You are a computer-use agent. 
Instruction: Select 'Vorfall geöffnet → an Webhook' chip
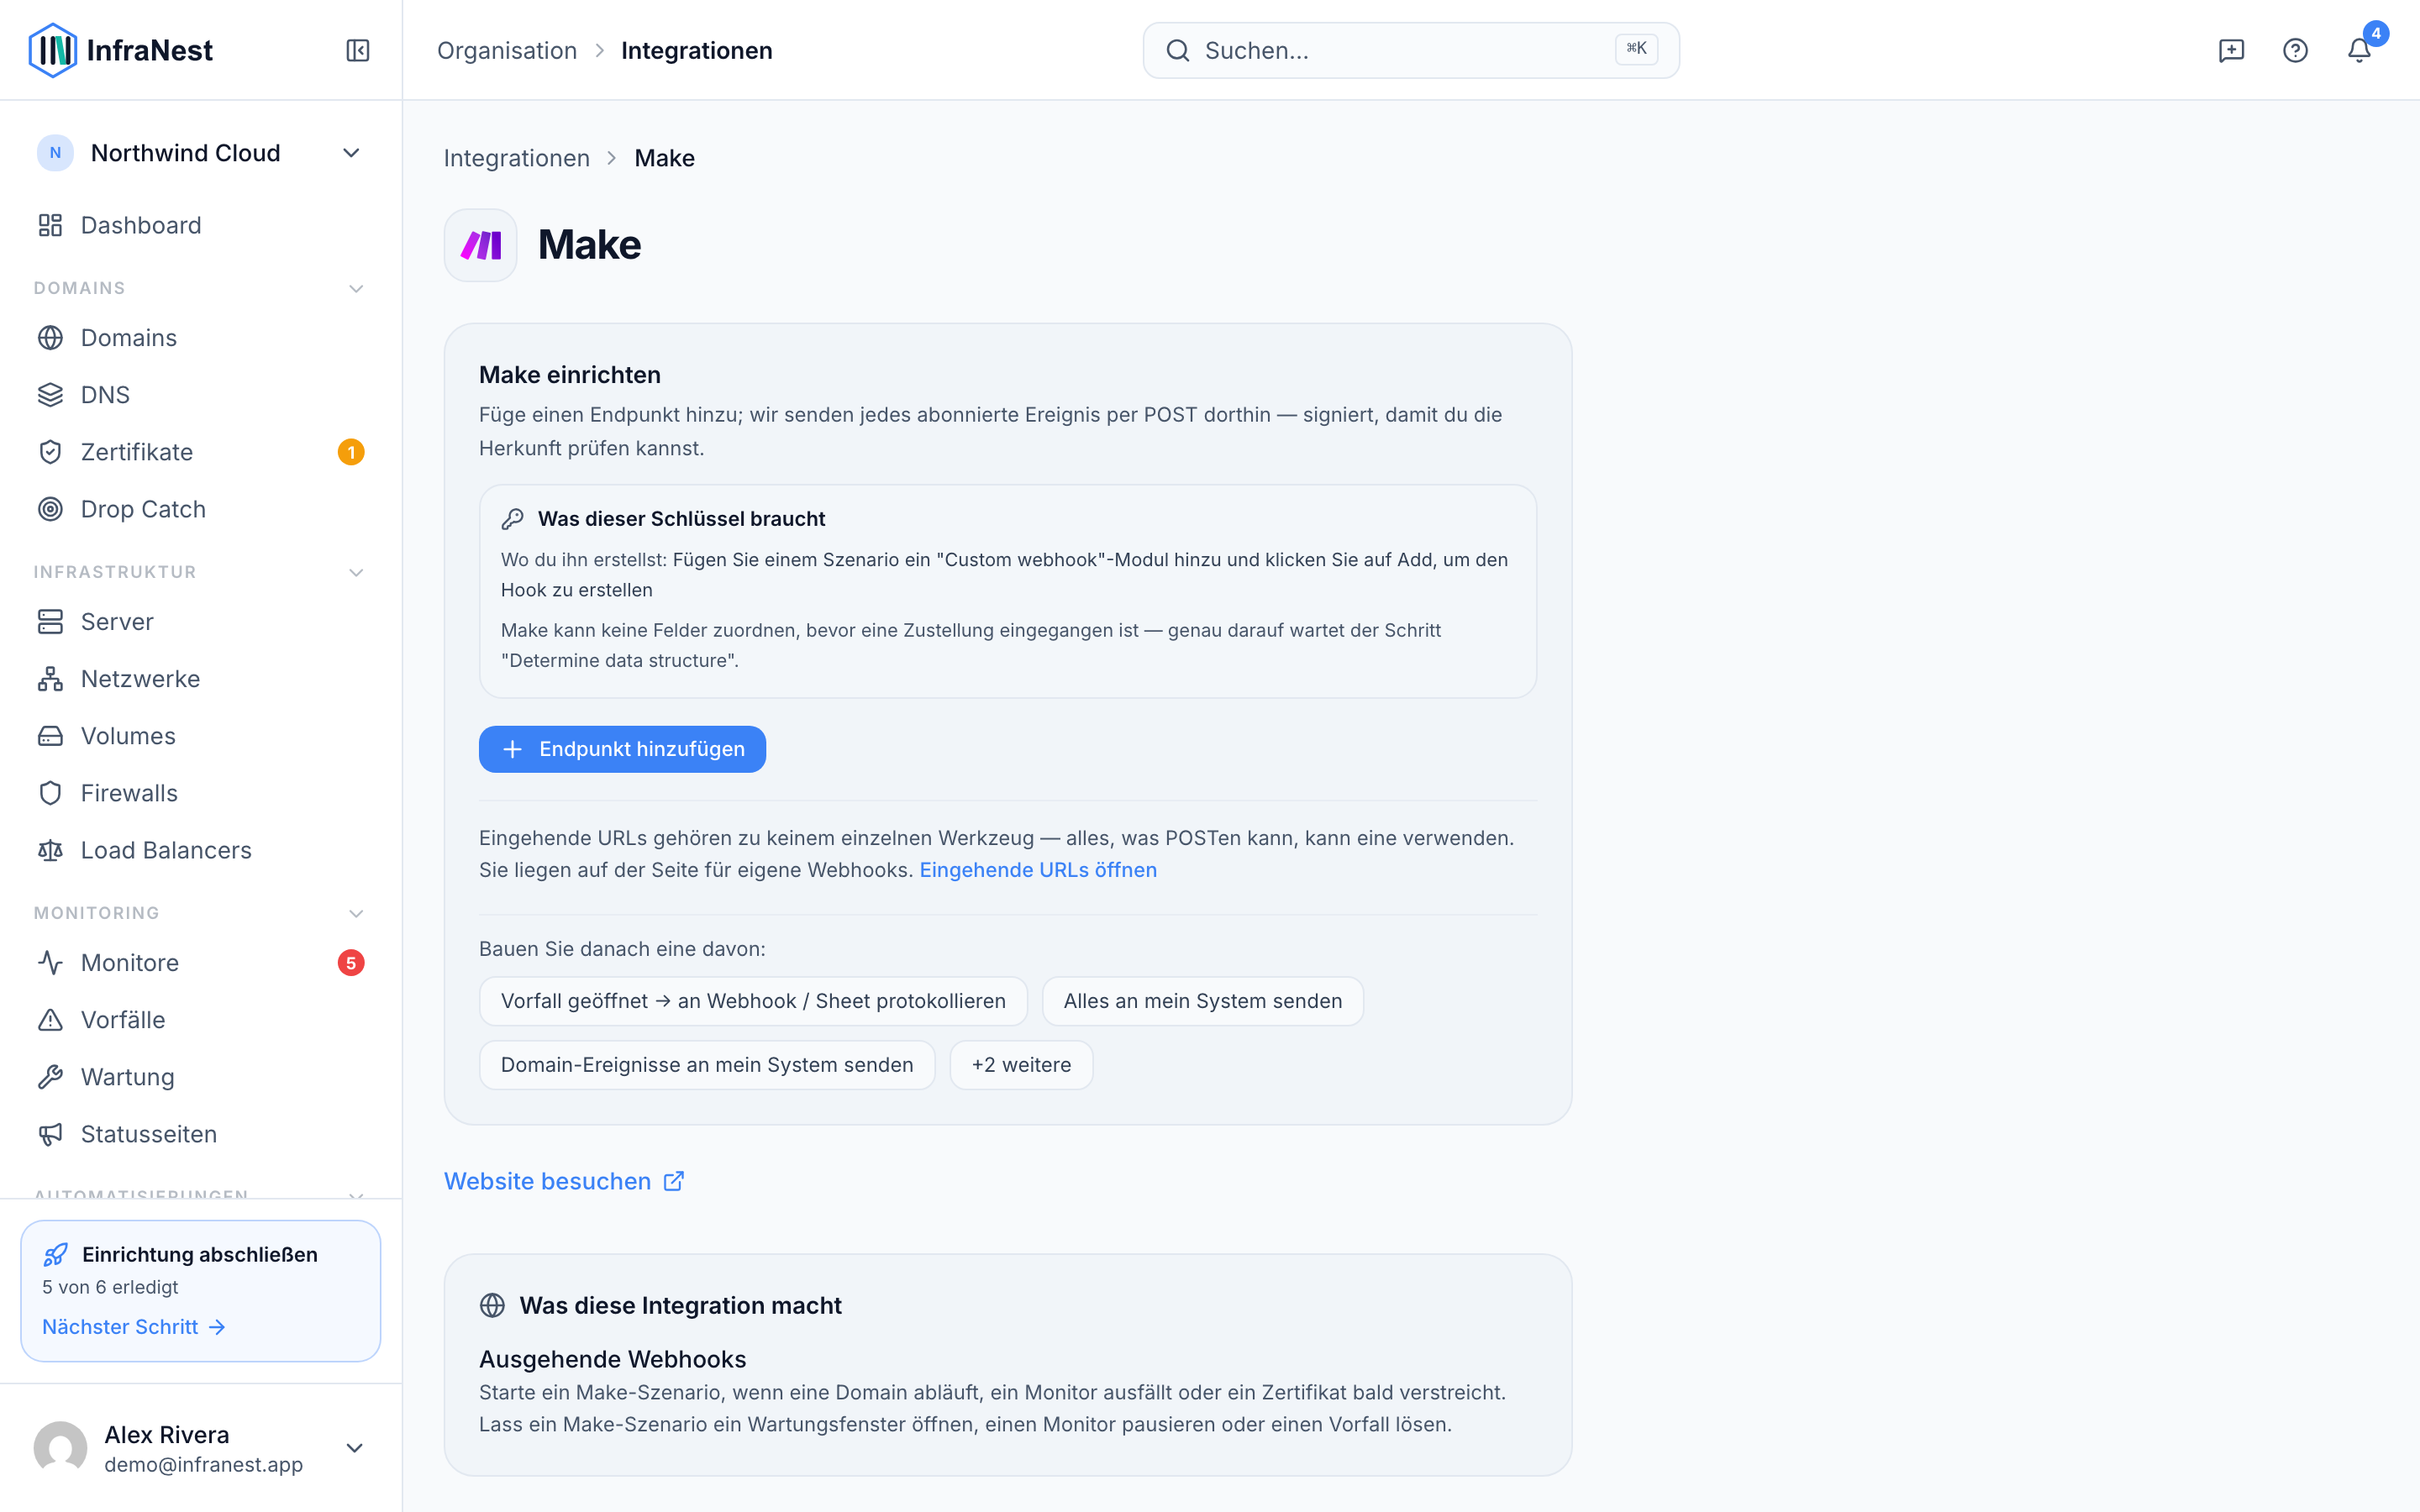click(x=753, y=1001)
